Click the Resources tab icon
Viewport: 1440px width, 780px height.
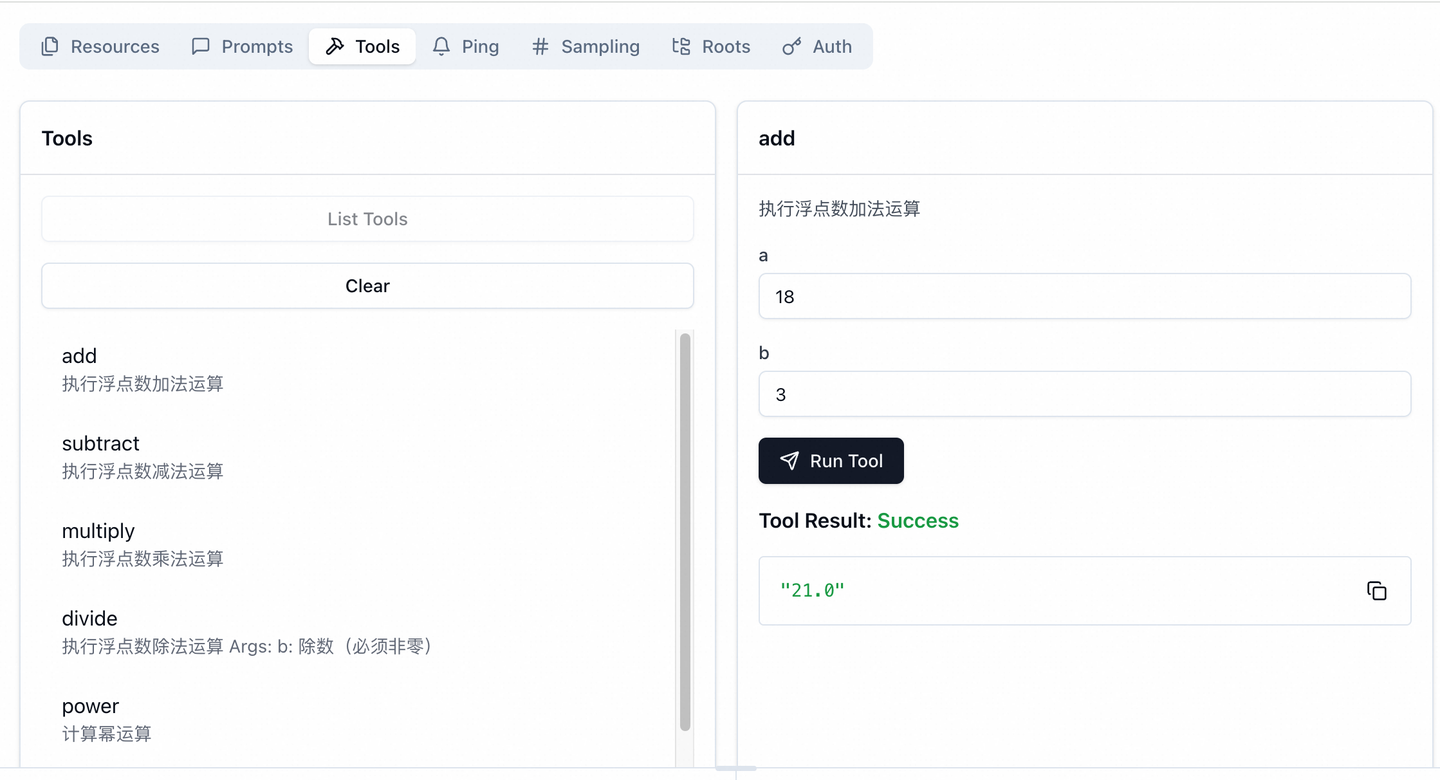49,46
